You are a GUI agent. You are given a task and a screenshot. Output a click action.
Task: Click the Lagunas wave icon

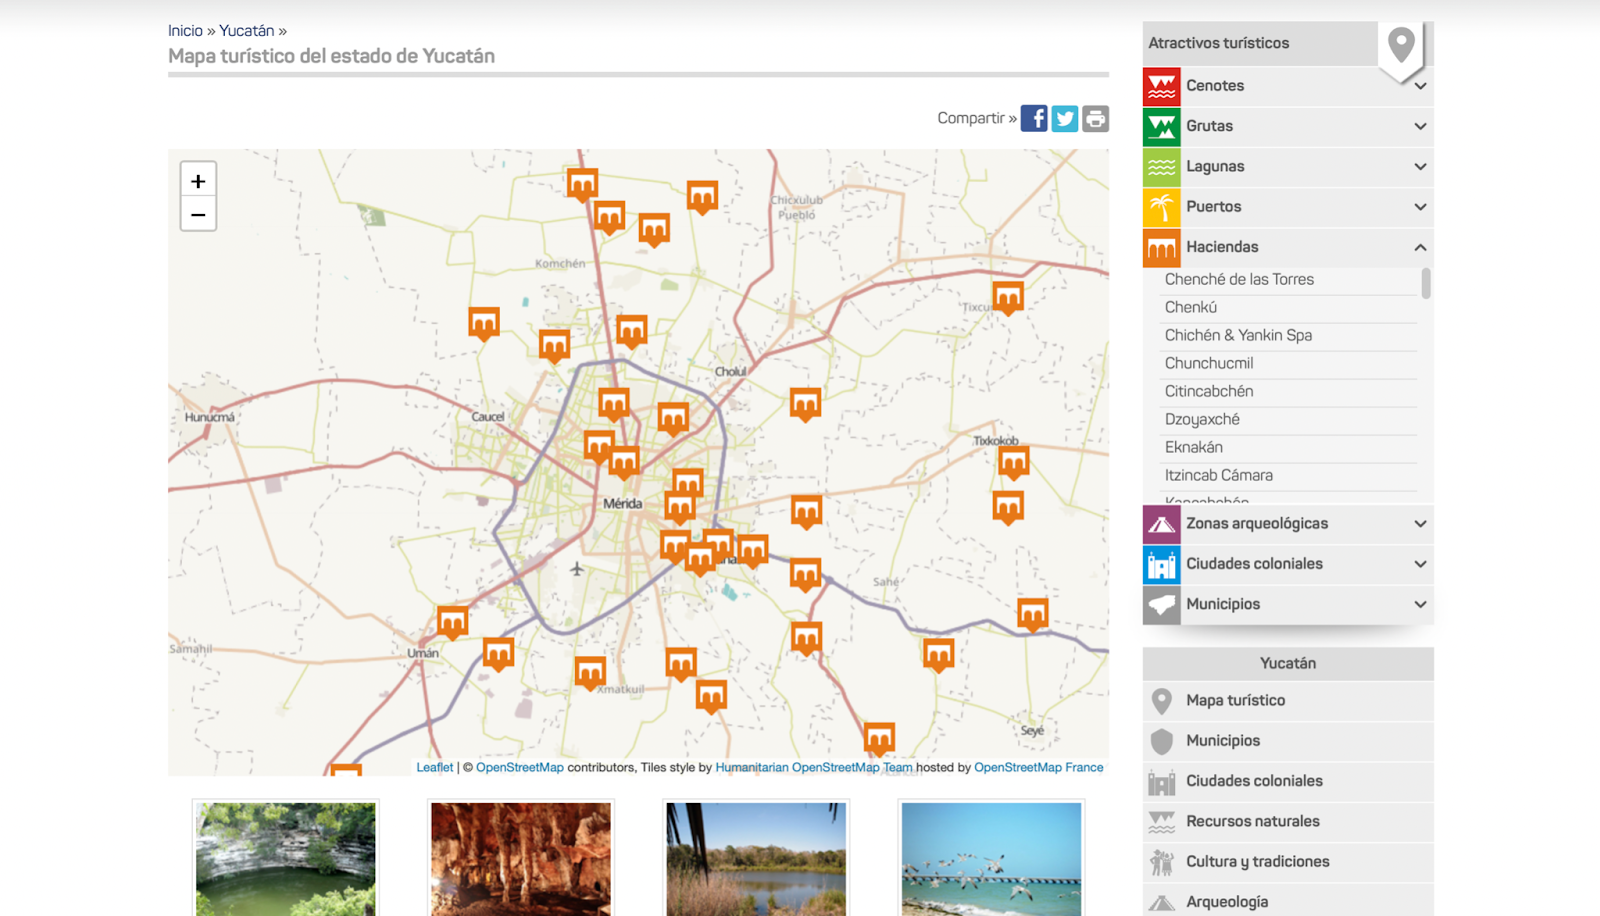click(1161, 167)
